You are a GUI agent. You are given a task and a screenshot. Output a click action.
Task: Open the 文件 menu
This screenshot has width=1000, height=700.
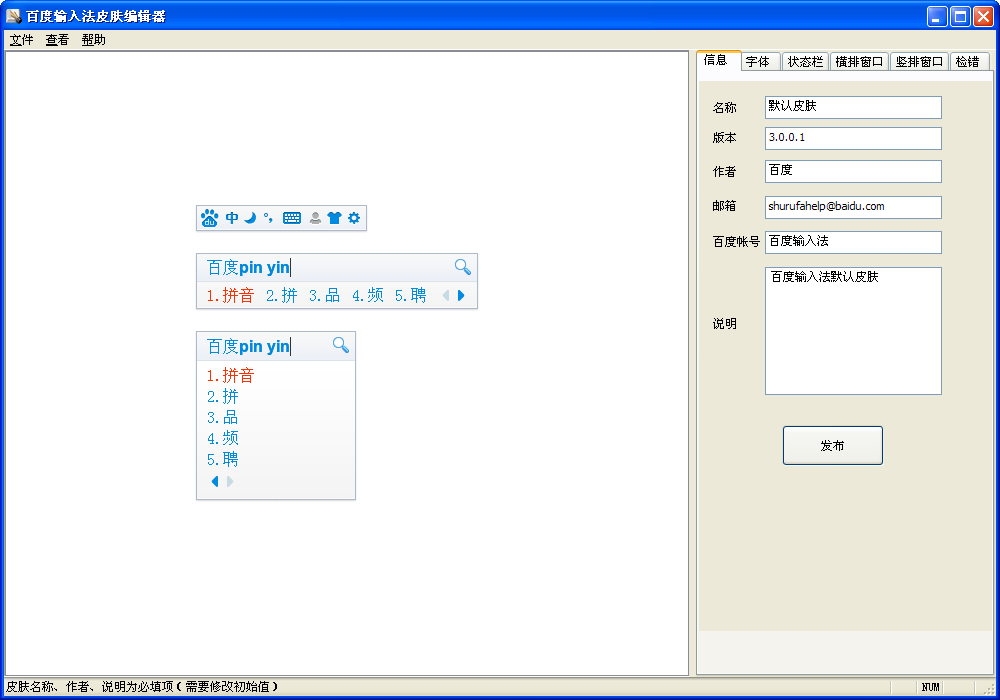coord(21,40)
